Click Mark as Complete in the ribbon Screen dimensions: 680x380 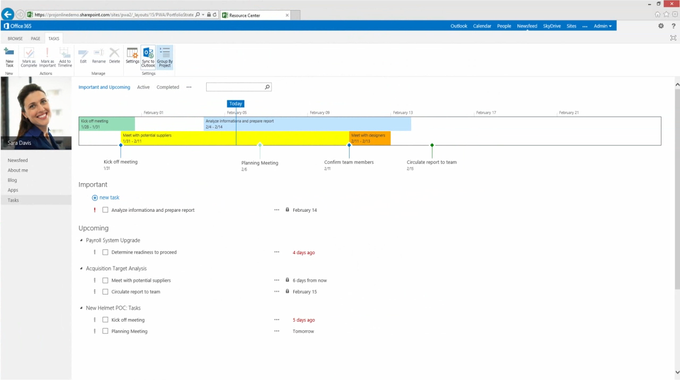(x=29, y=57)
